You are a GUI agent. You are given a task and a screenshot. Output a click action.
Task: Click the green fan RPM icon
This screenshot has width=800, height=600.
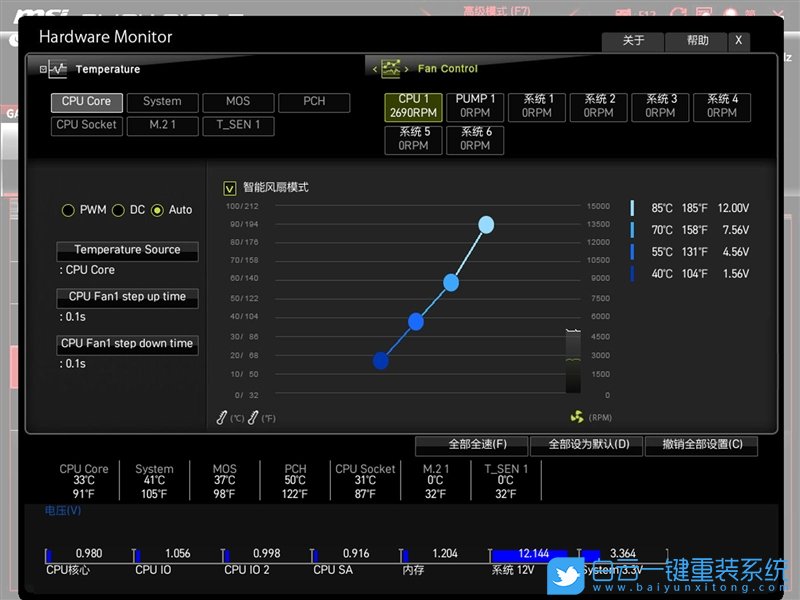(575, 417)
